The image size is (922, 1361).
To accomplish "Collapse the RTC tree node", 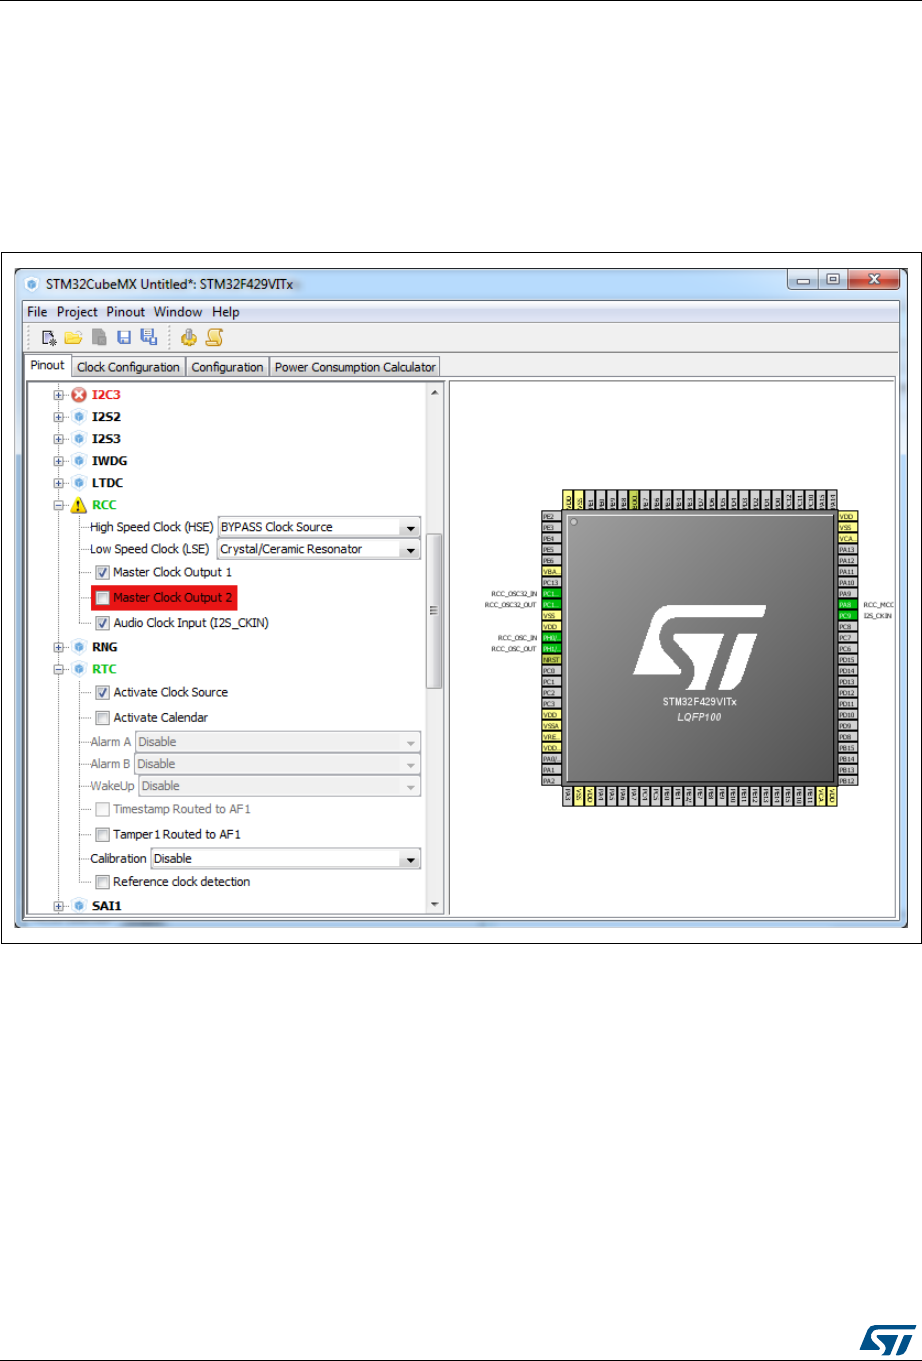I will click(x=59, y=669).
